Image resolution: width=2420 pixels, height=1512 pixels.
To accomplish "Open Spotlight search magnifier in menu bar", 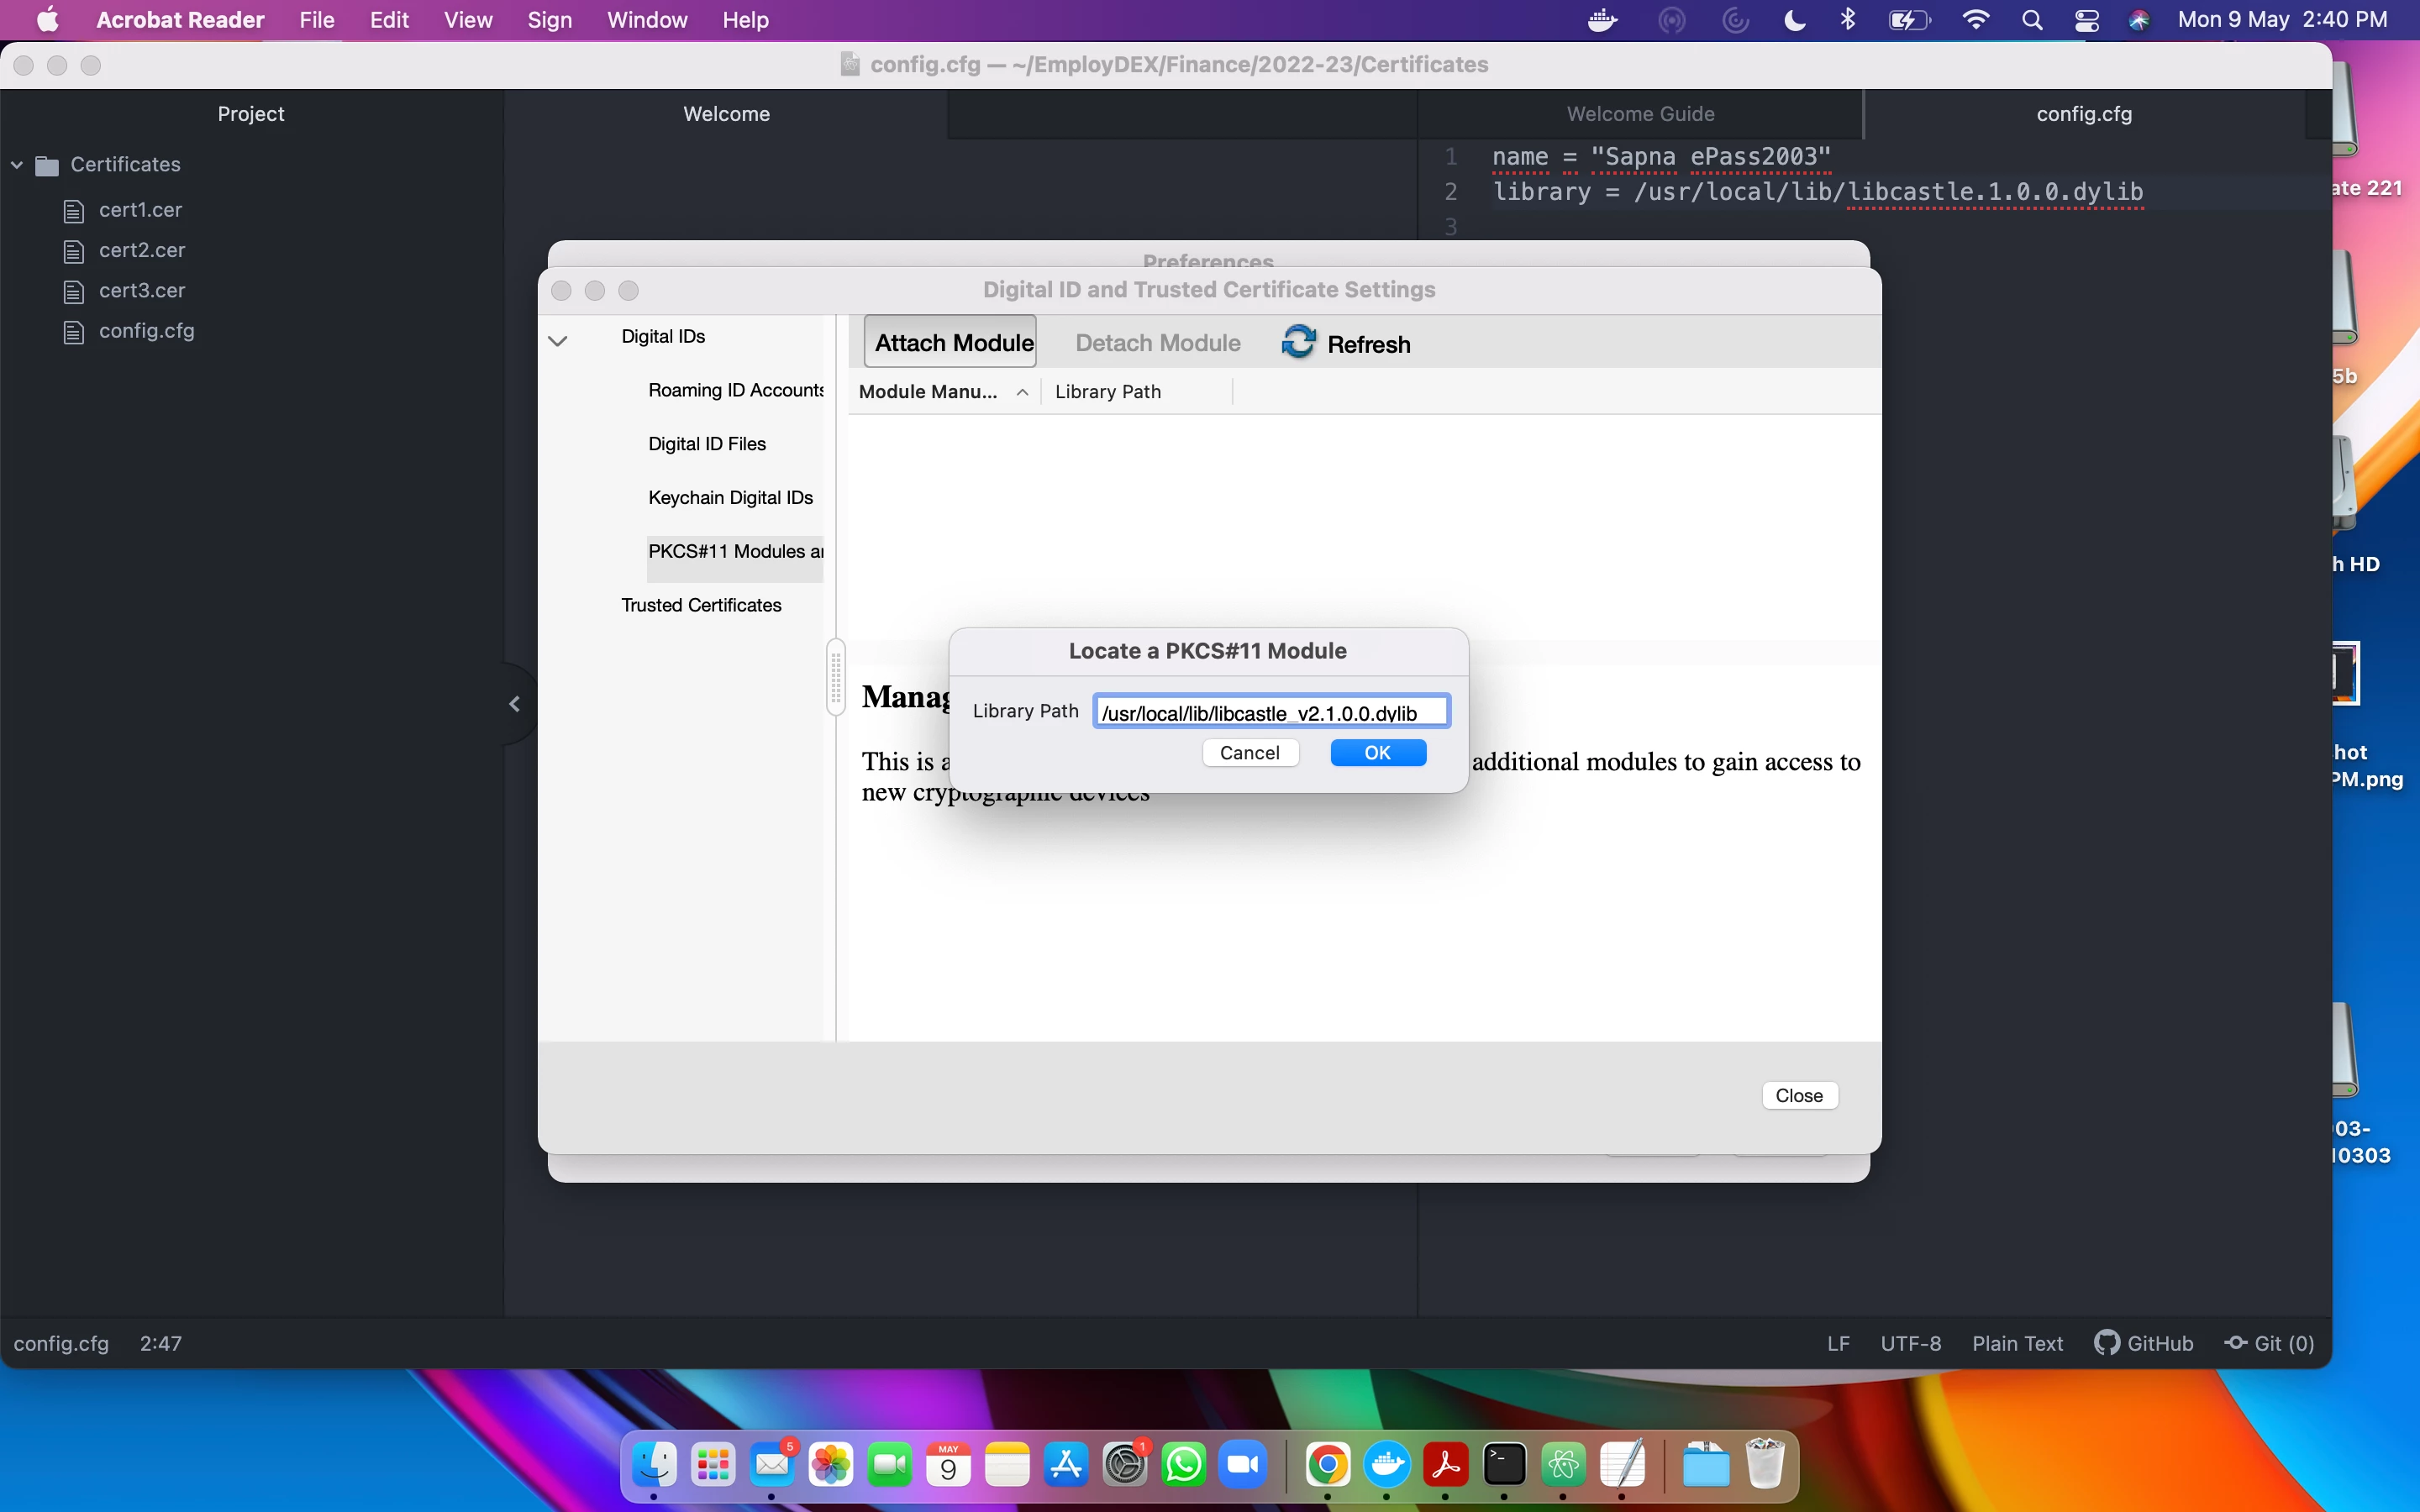I will tap(2031, 20).
